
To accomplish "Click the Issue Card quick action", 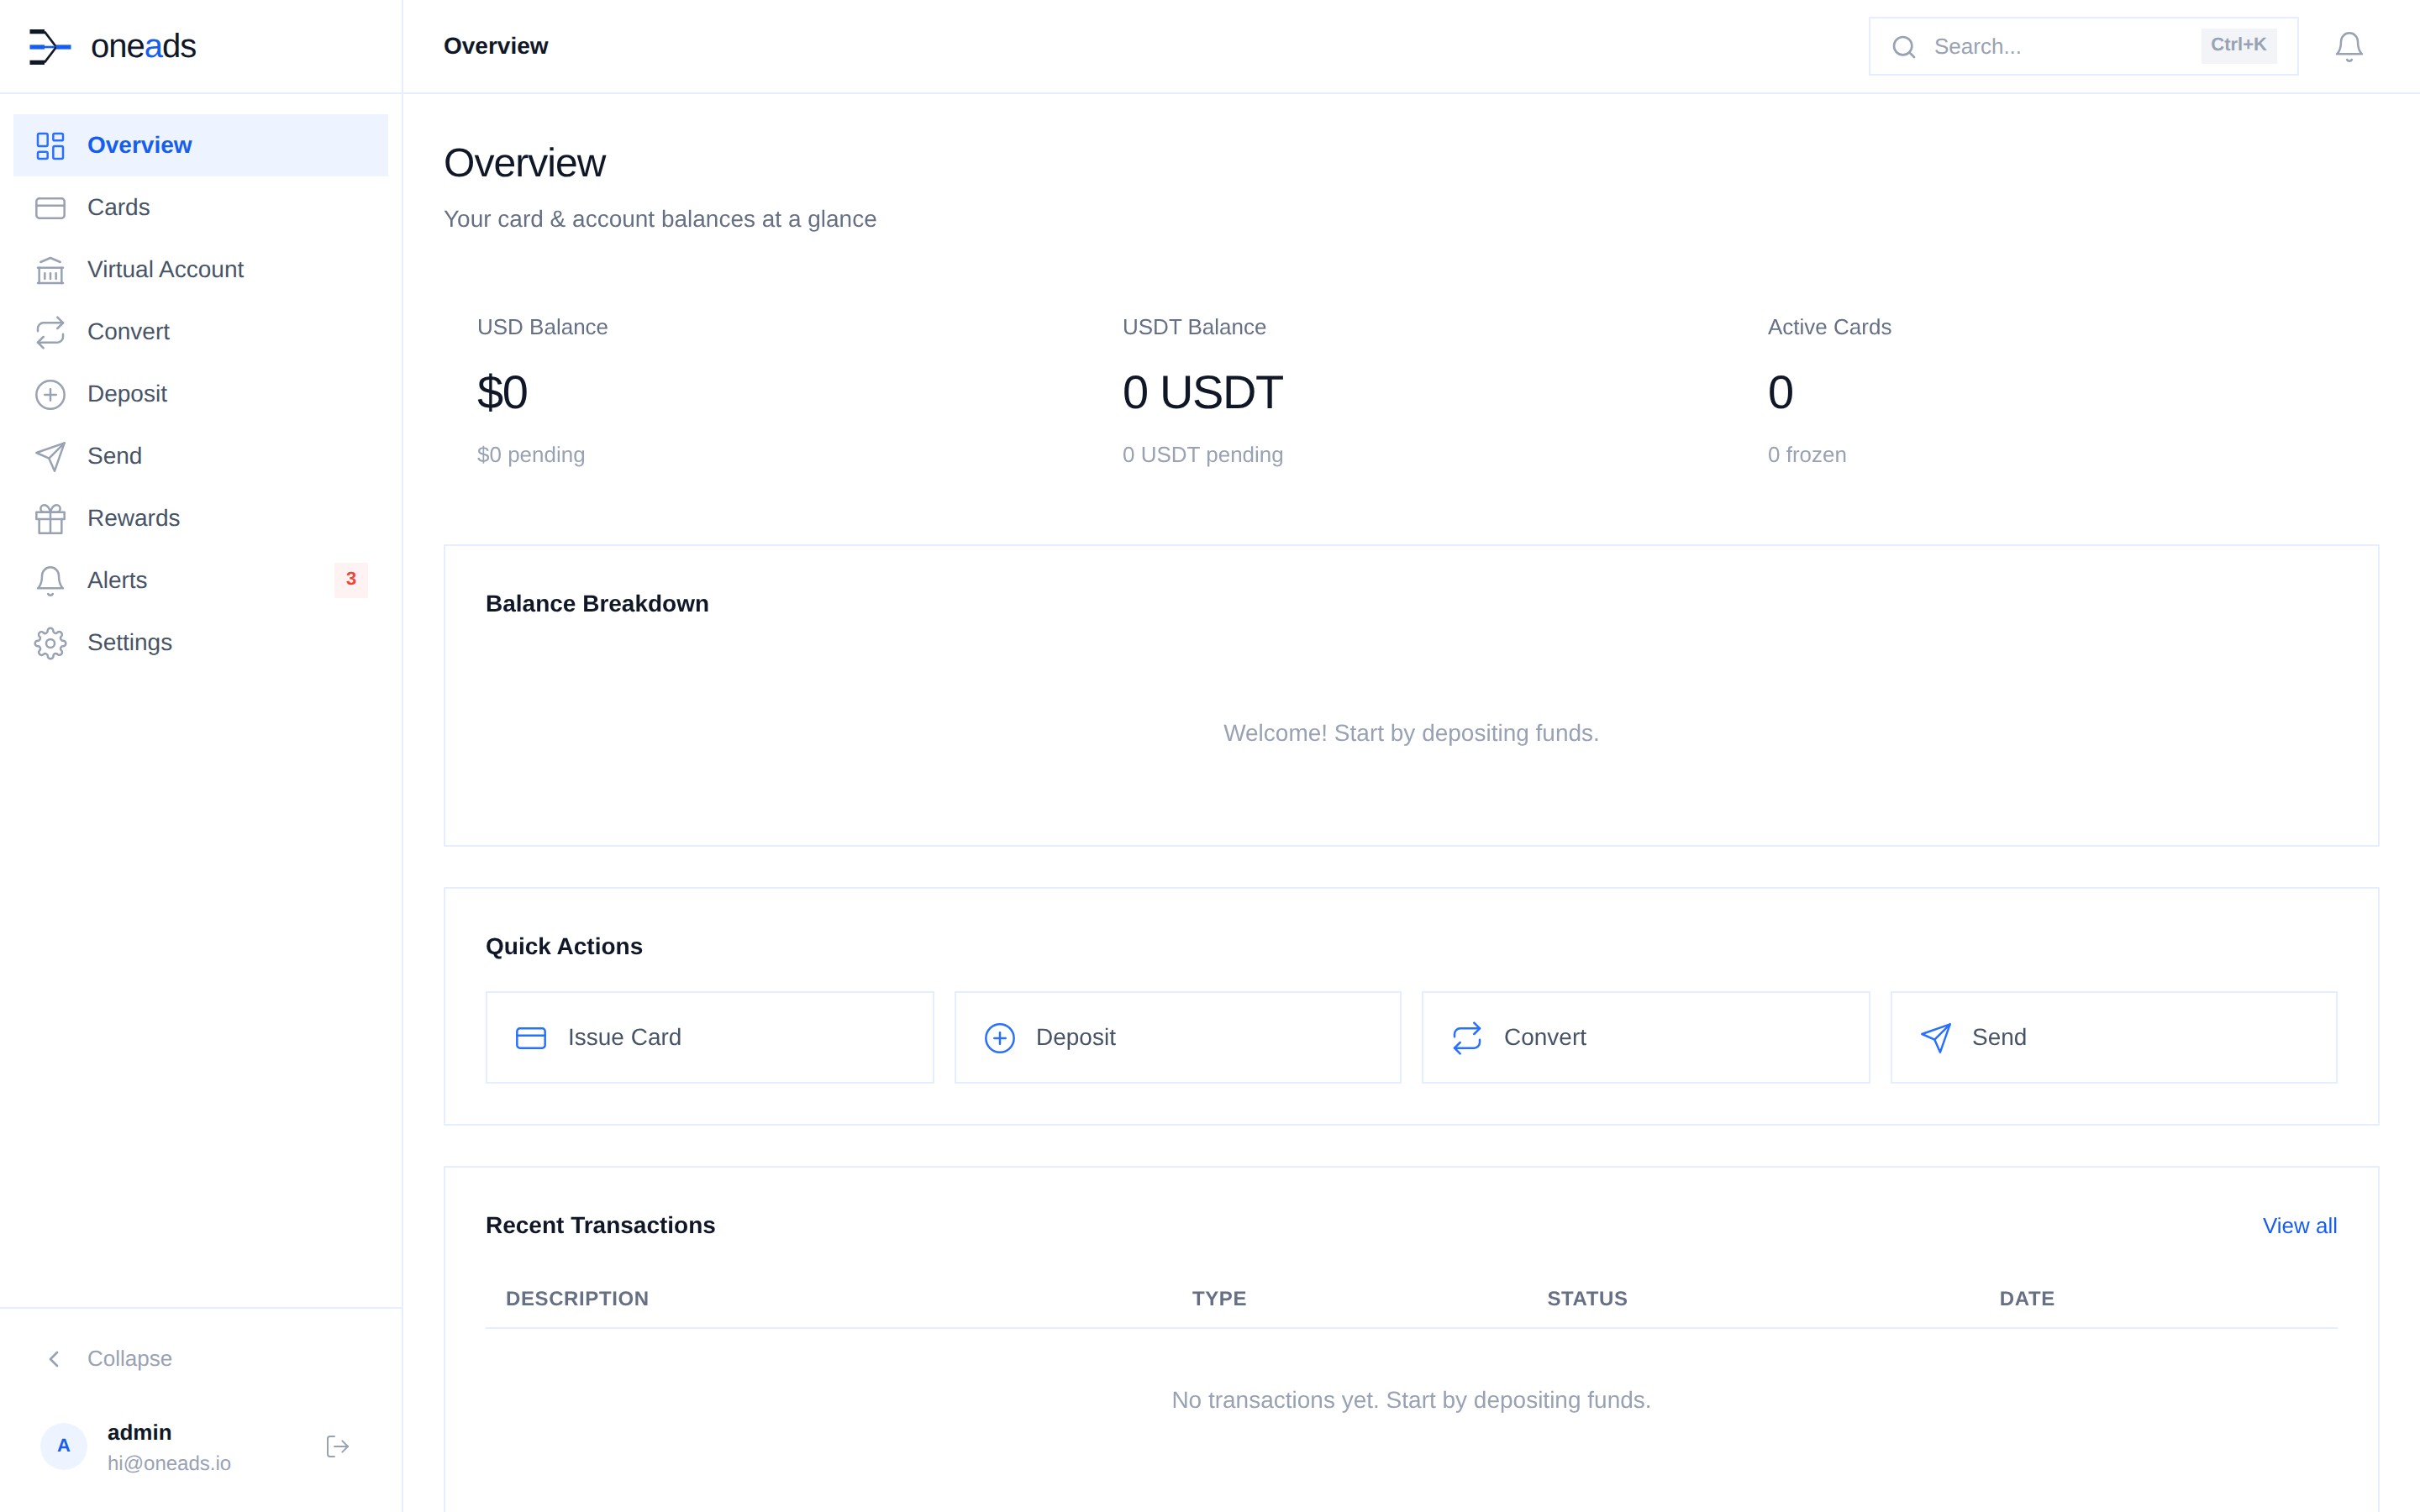I will pyautogui.click(x=708, y=1037).
